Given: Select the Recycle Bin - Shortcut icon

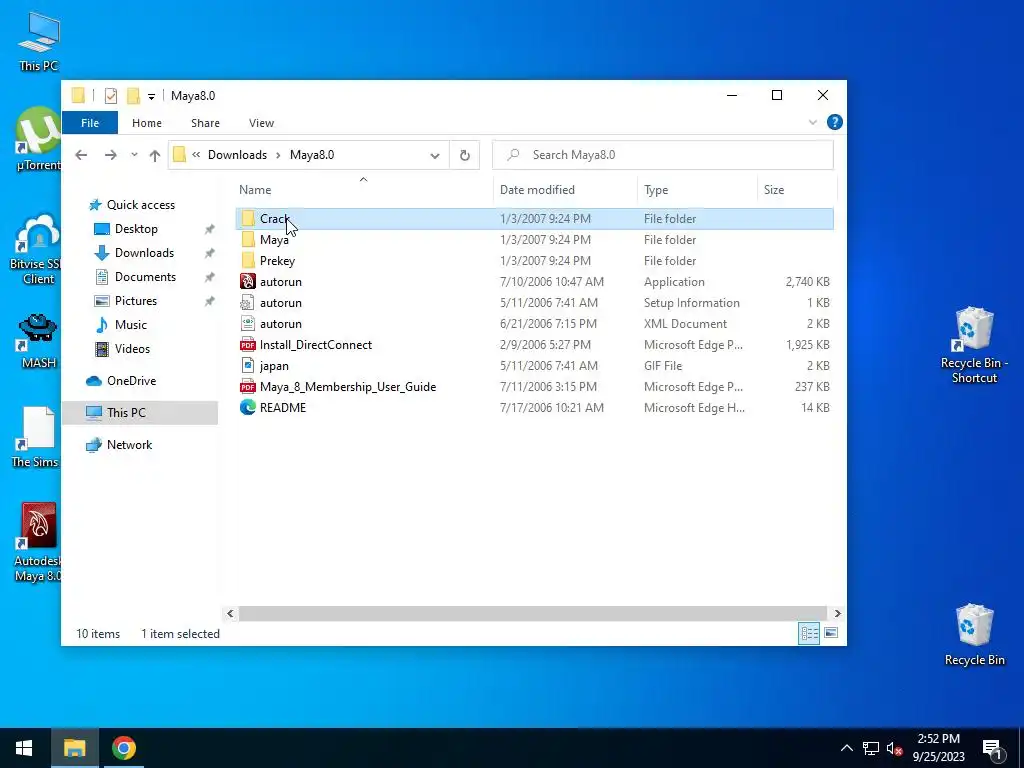Looking at the screenshot, I should [974, 345].
